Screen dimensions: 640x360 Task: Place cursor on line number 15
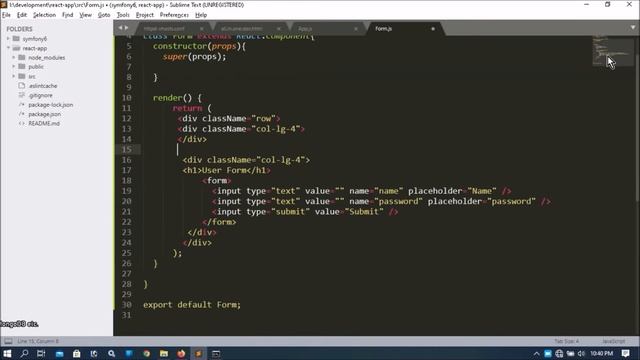127,149
